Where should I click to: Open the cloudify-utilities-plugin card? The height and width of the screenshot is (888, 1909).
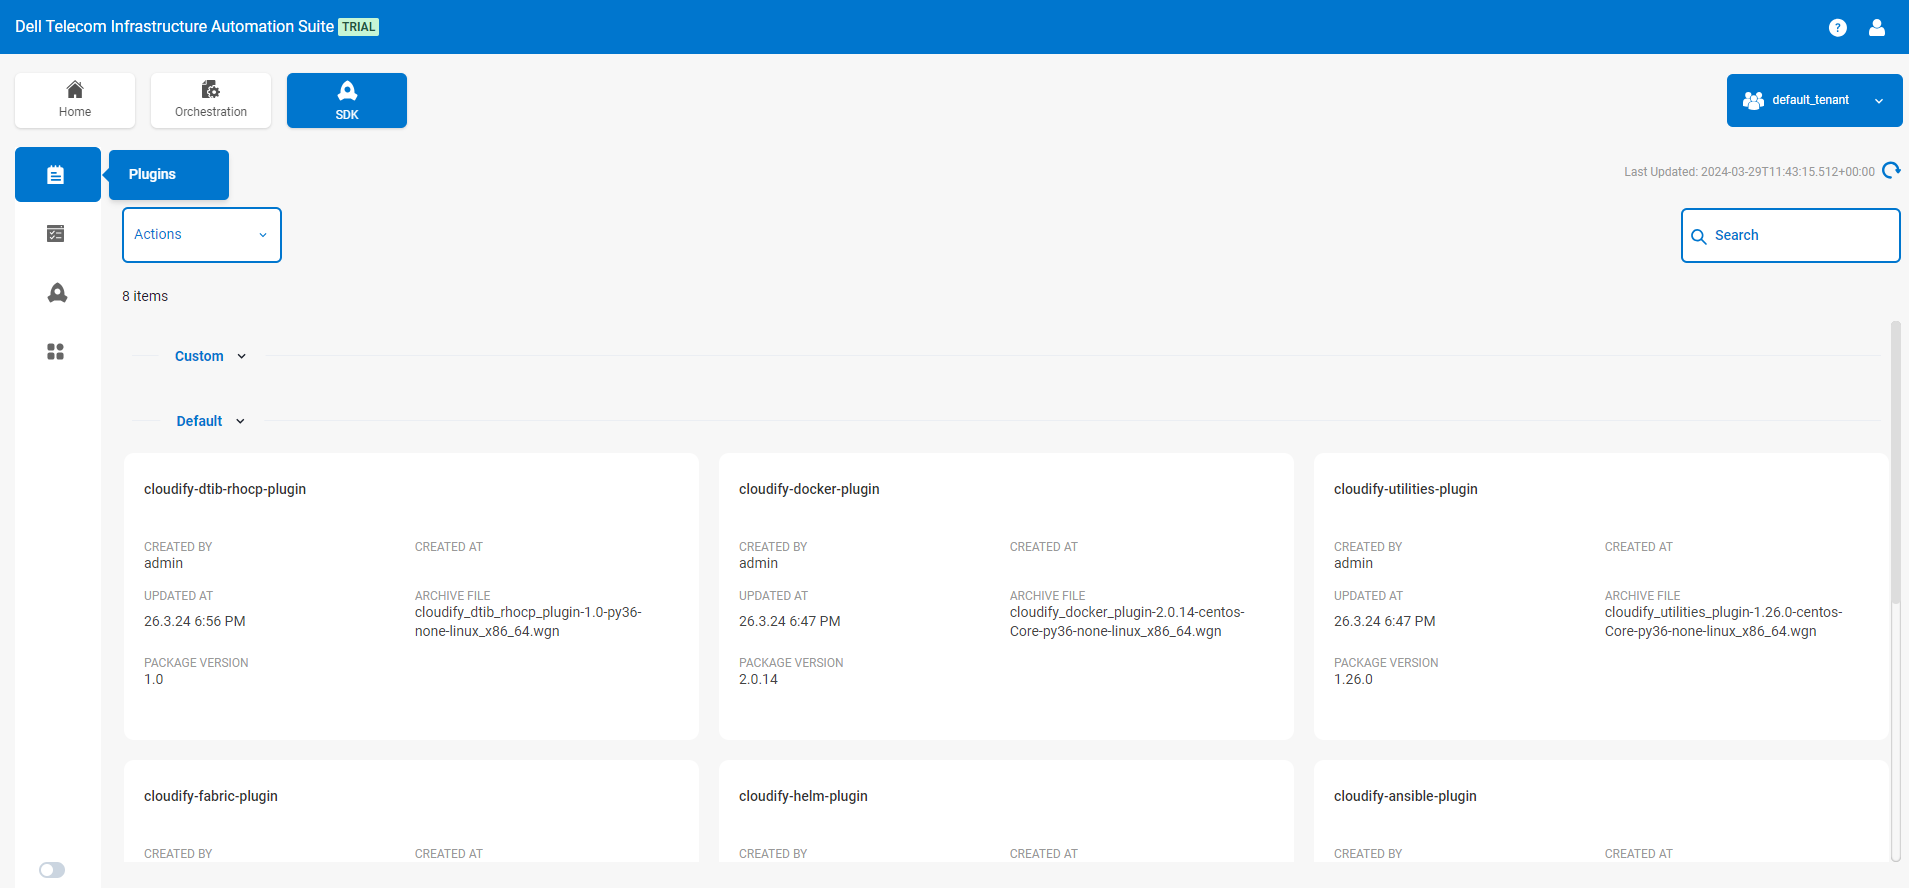(x=1601, y=596)
